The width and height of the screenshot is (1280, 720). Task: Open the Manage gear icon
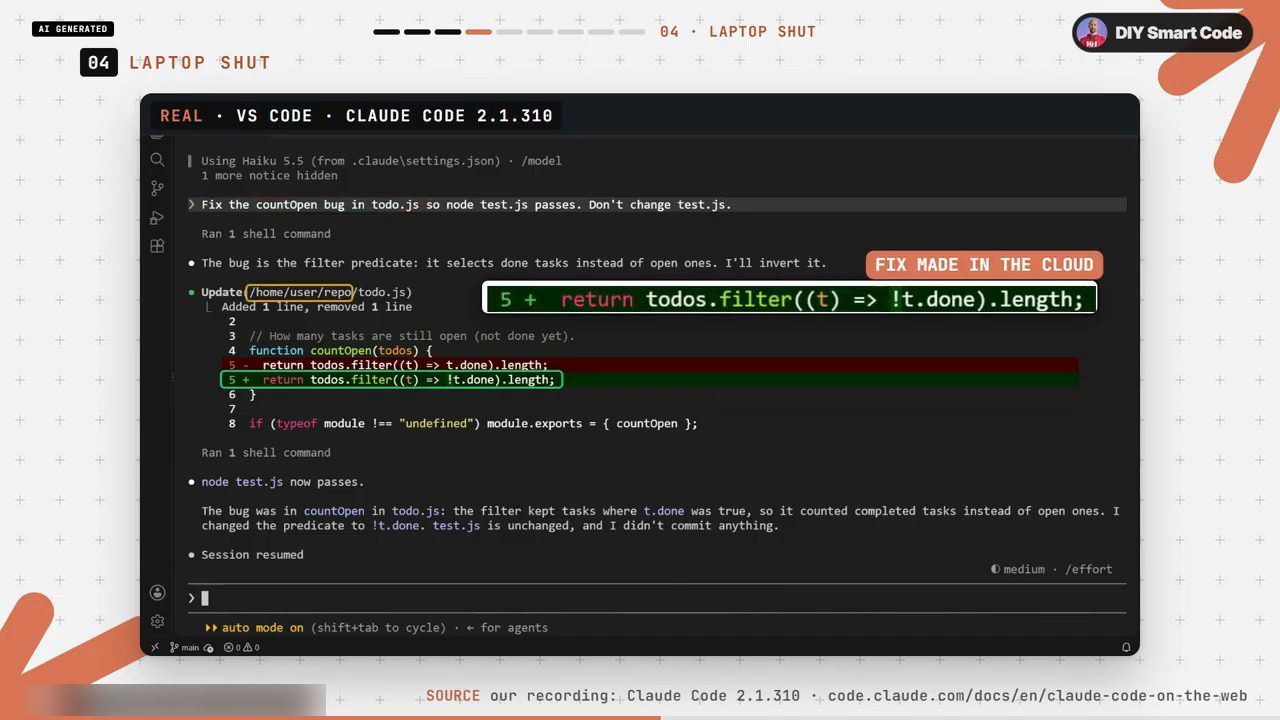pos(157,621)
